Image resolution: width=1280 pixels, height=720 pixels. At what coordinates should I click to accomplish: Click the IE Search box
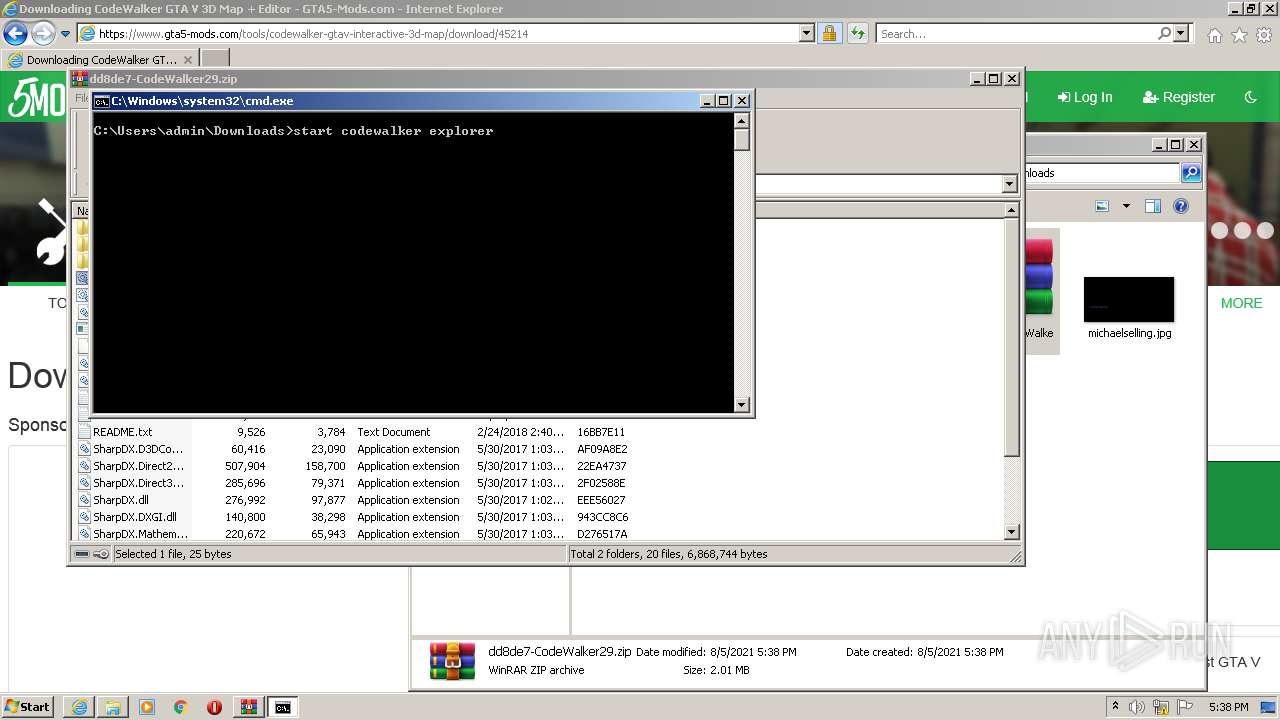1017,33
